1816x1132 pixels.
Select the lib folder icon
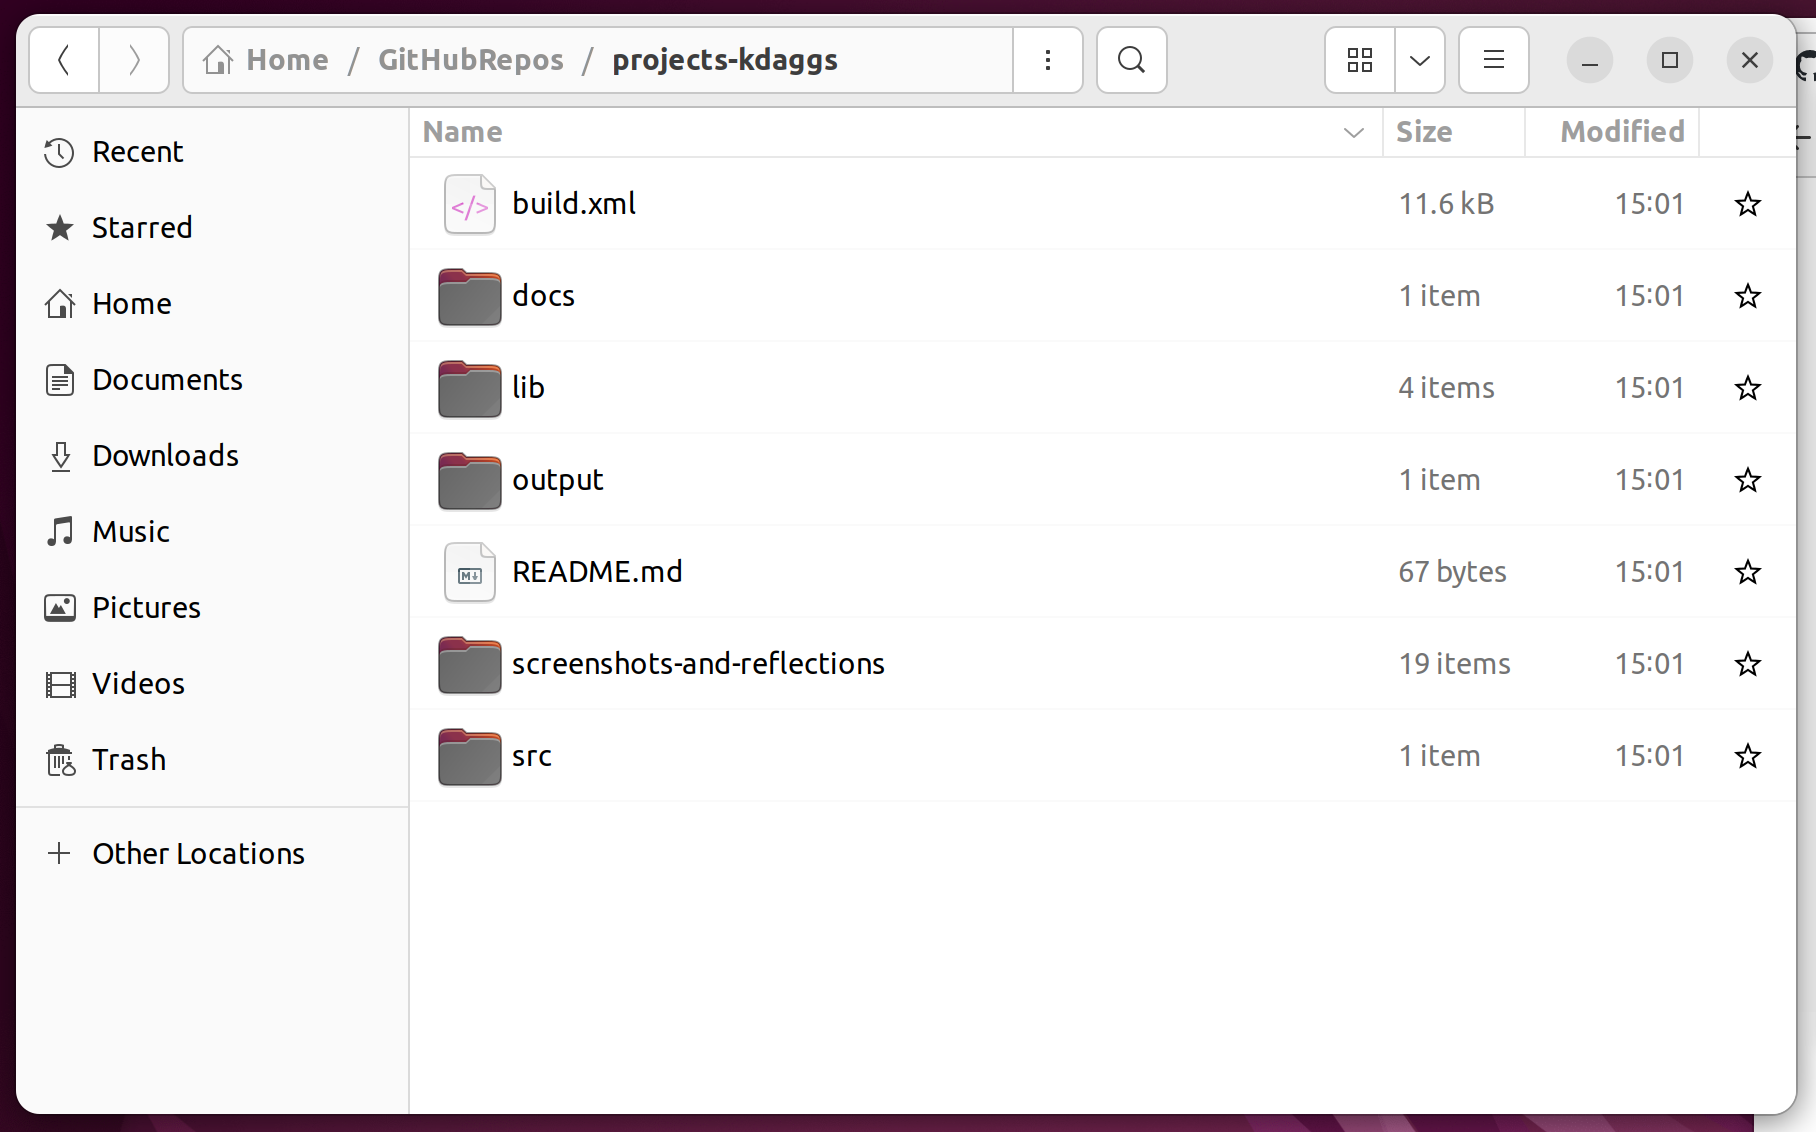click(x=470, y=388)
